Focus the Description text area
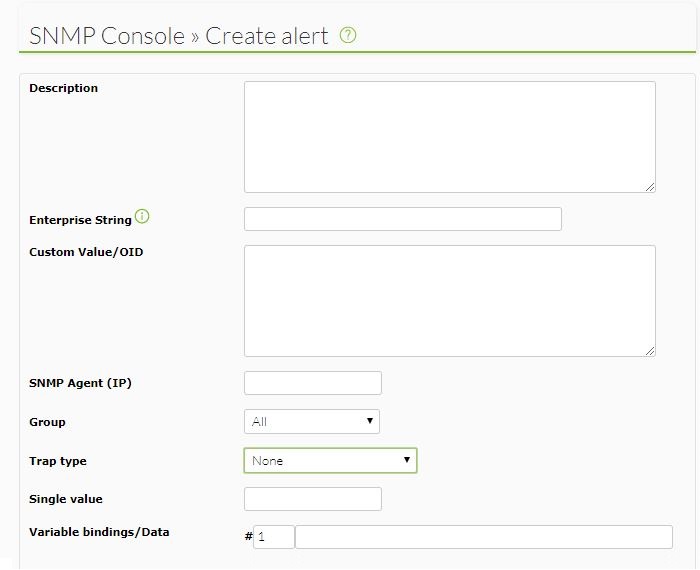 450,137
